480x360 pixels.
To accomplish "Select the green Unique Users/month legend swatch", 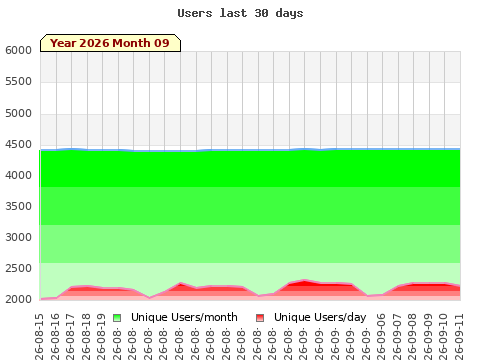I will (x=117, y=318).
